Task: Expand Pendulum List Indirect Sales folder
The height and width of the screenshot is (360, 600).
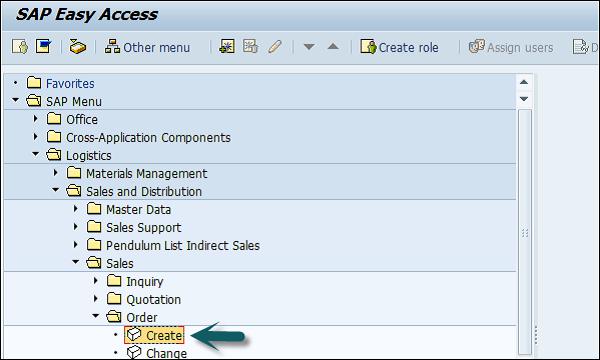Action: click(x=76, y=244)
